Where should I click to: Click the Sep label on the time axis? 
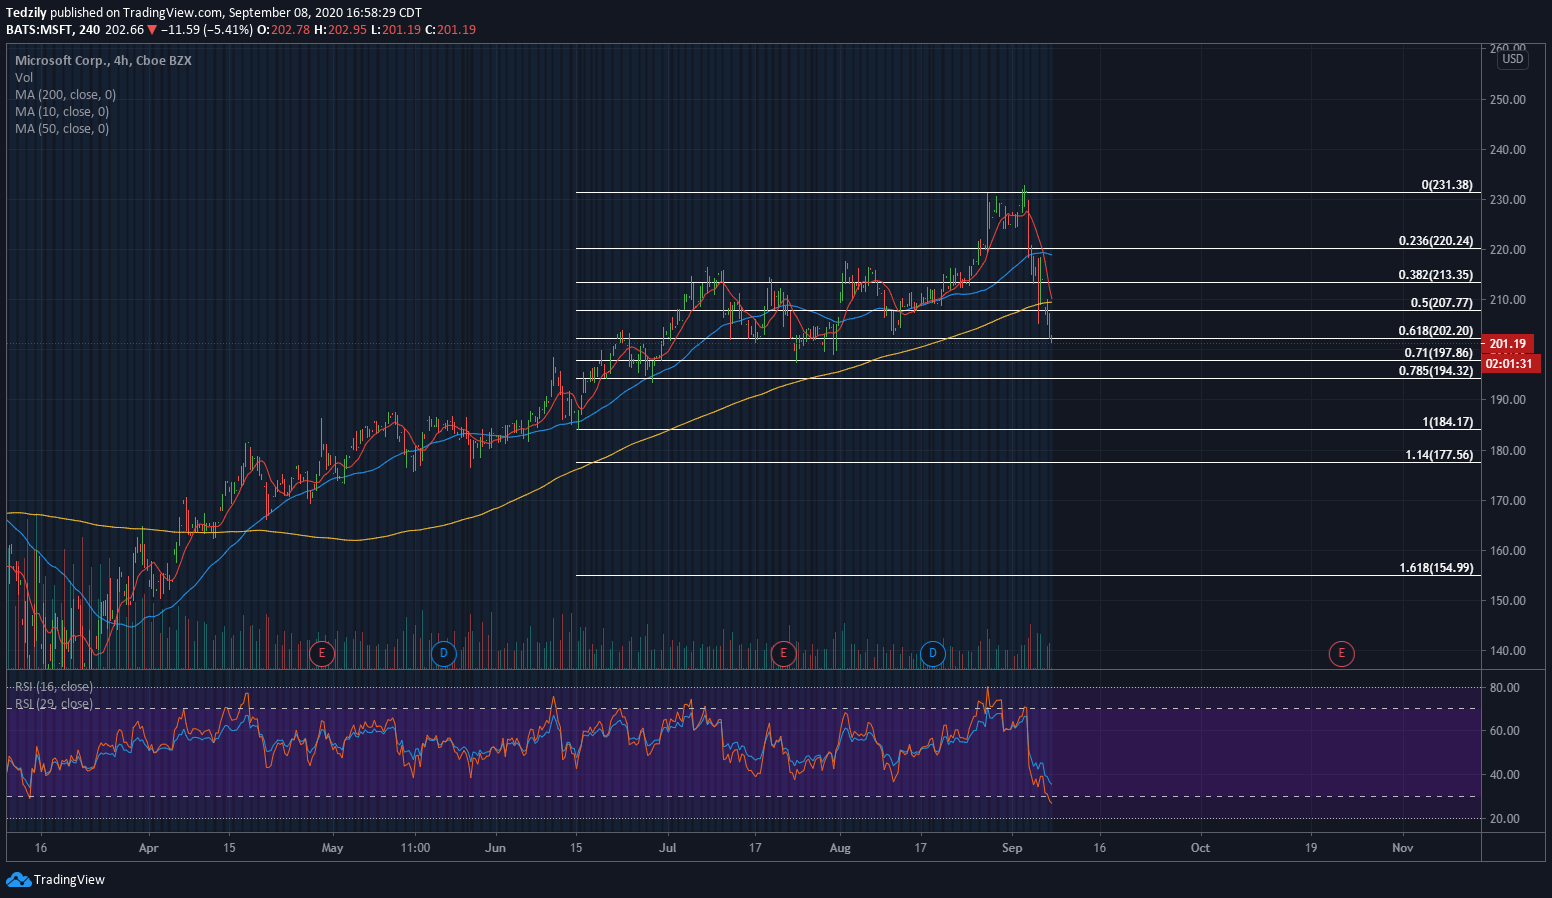point(1012,848)
